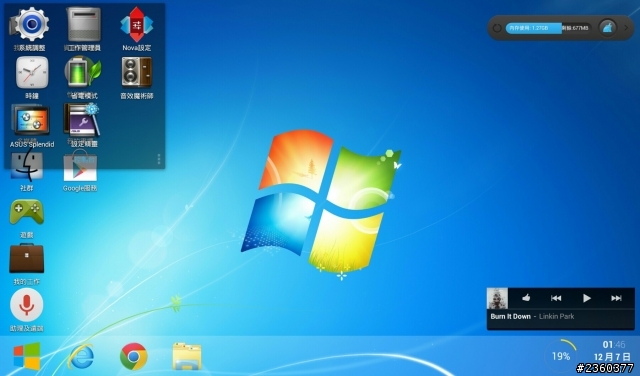Tap the red microphone voice search icon
This screenshot has width=640, height=376.
27,305
